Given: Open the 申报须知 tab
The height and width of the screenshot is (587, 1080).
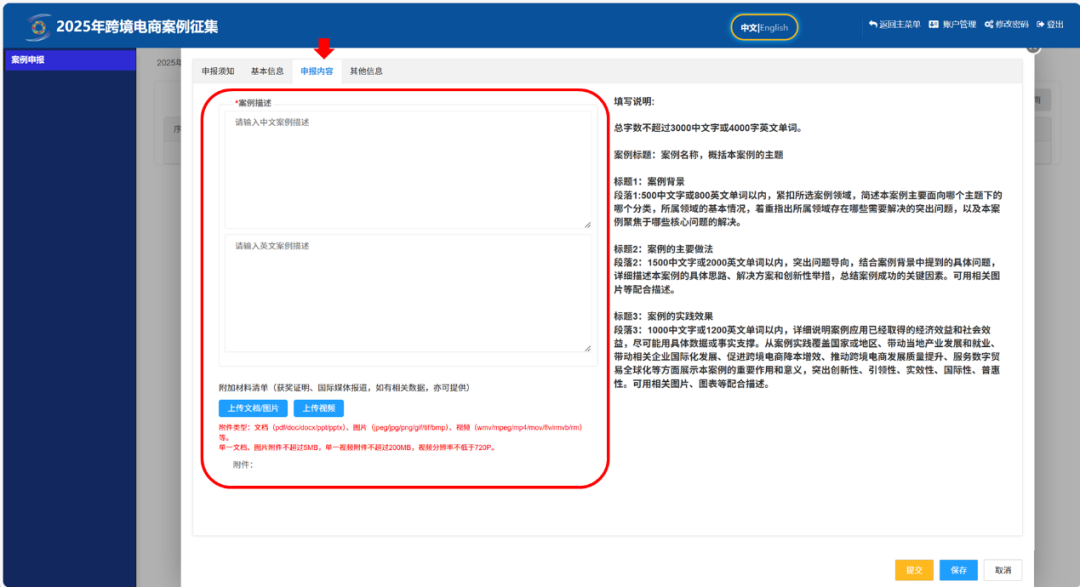Looking at the screenshot, I should [x=218, y=71].
